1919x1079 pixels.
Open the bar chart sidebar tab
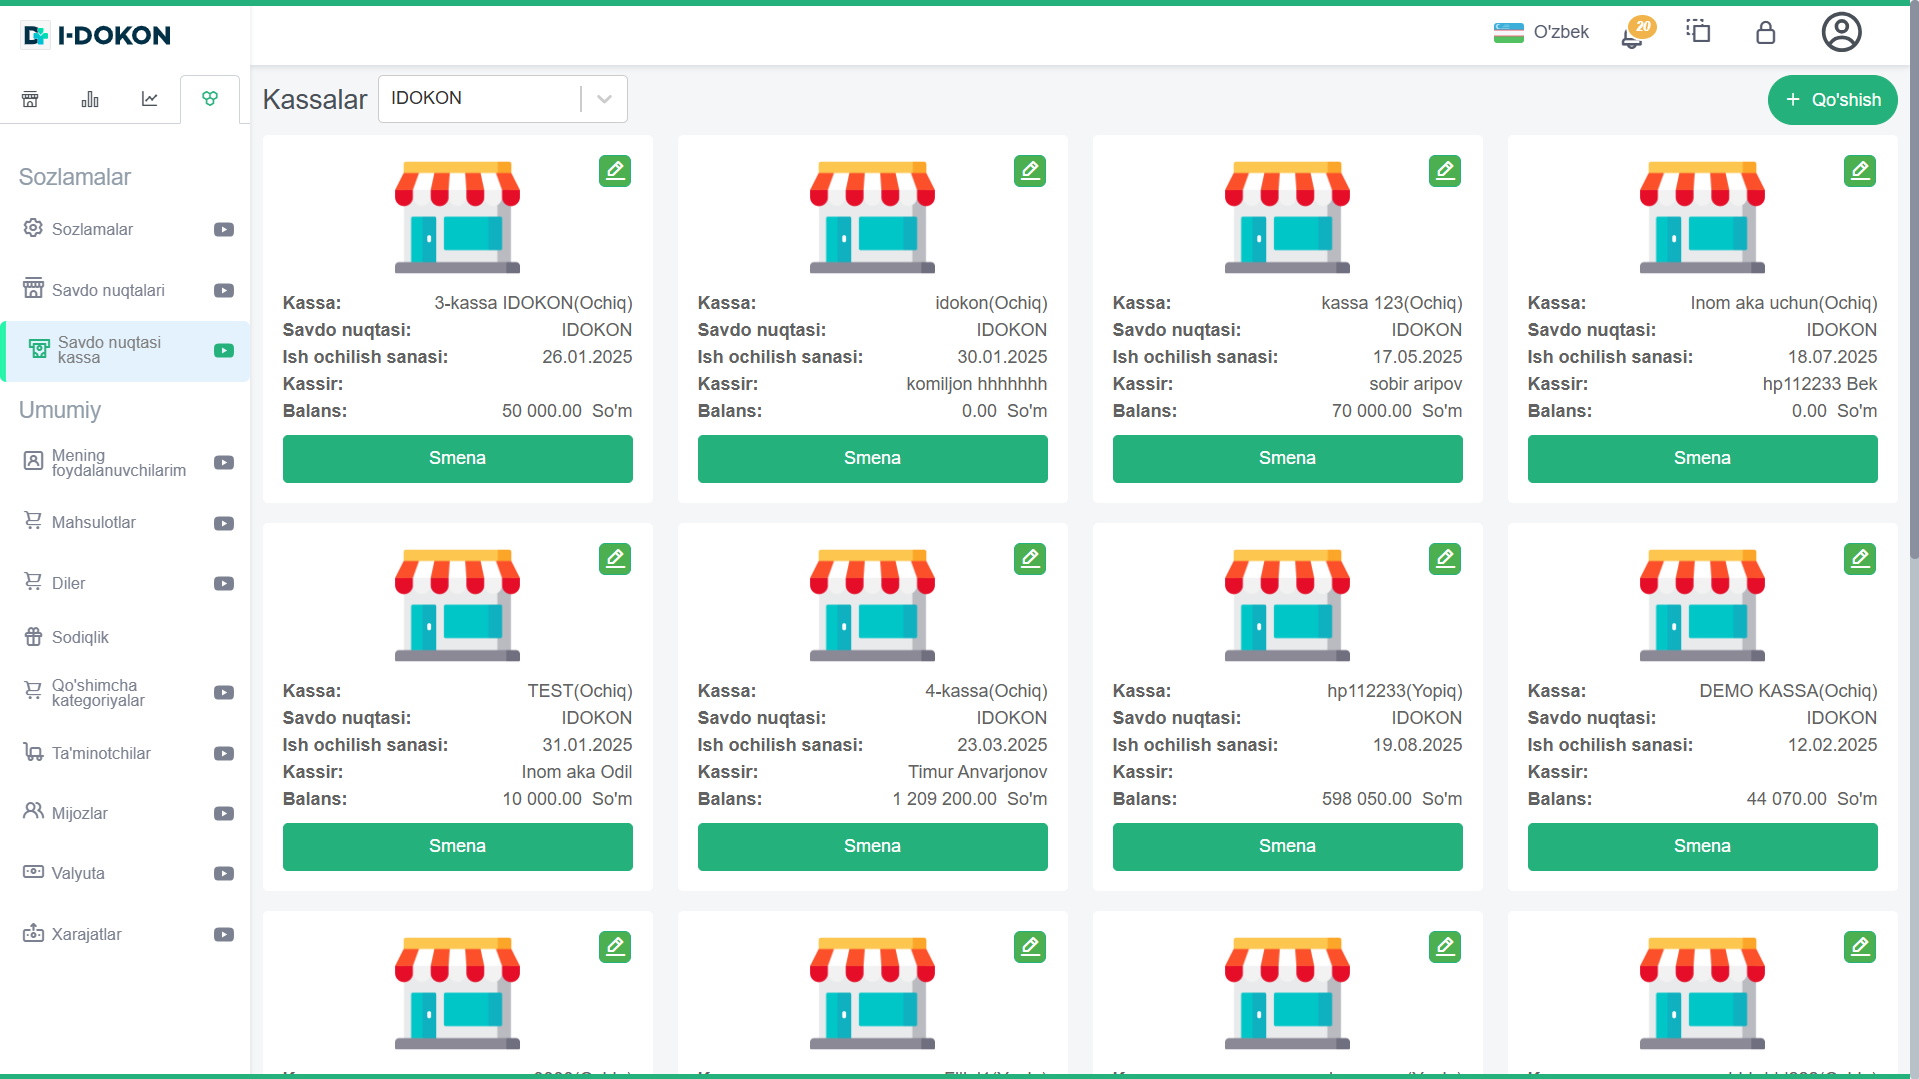tap(90, 99)
